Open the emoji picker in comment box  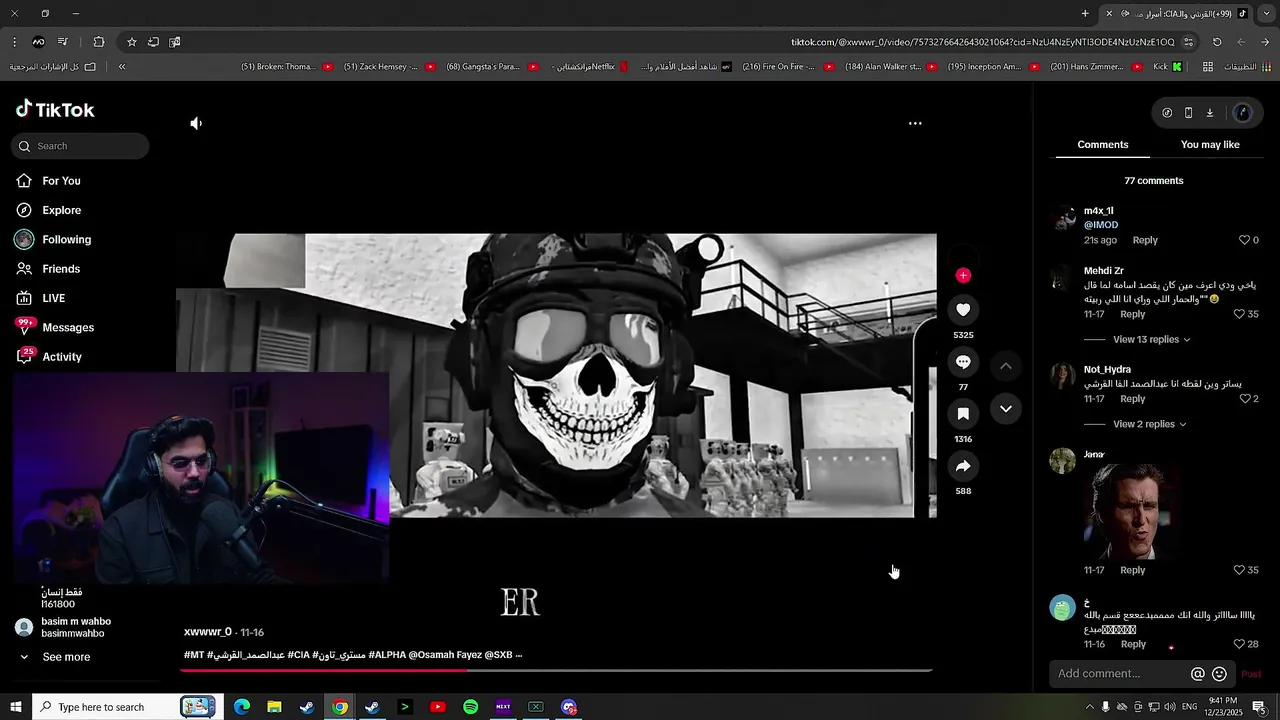(x=1219, y=674)
